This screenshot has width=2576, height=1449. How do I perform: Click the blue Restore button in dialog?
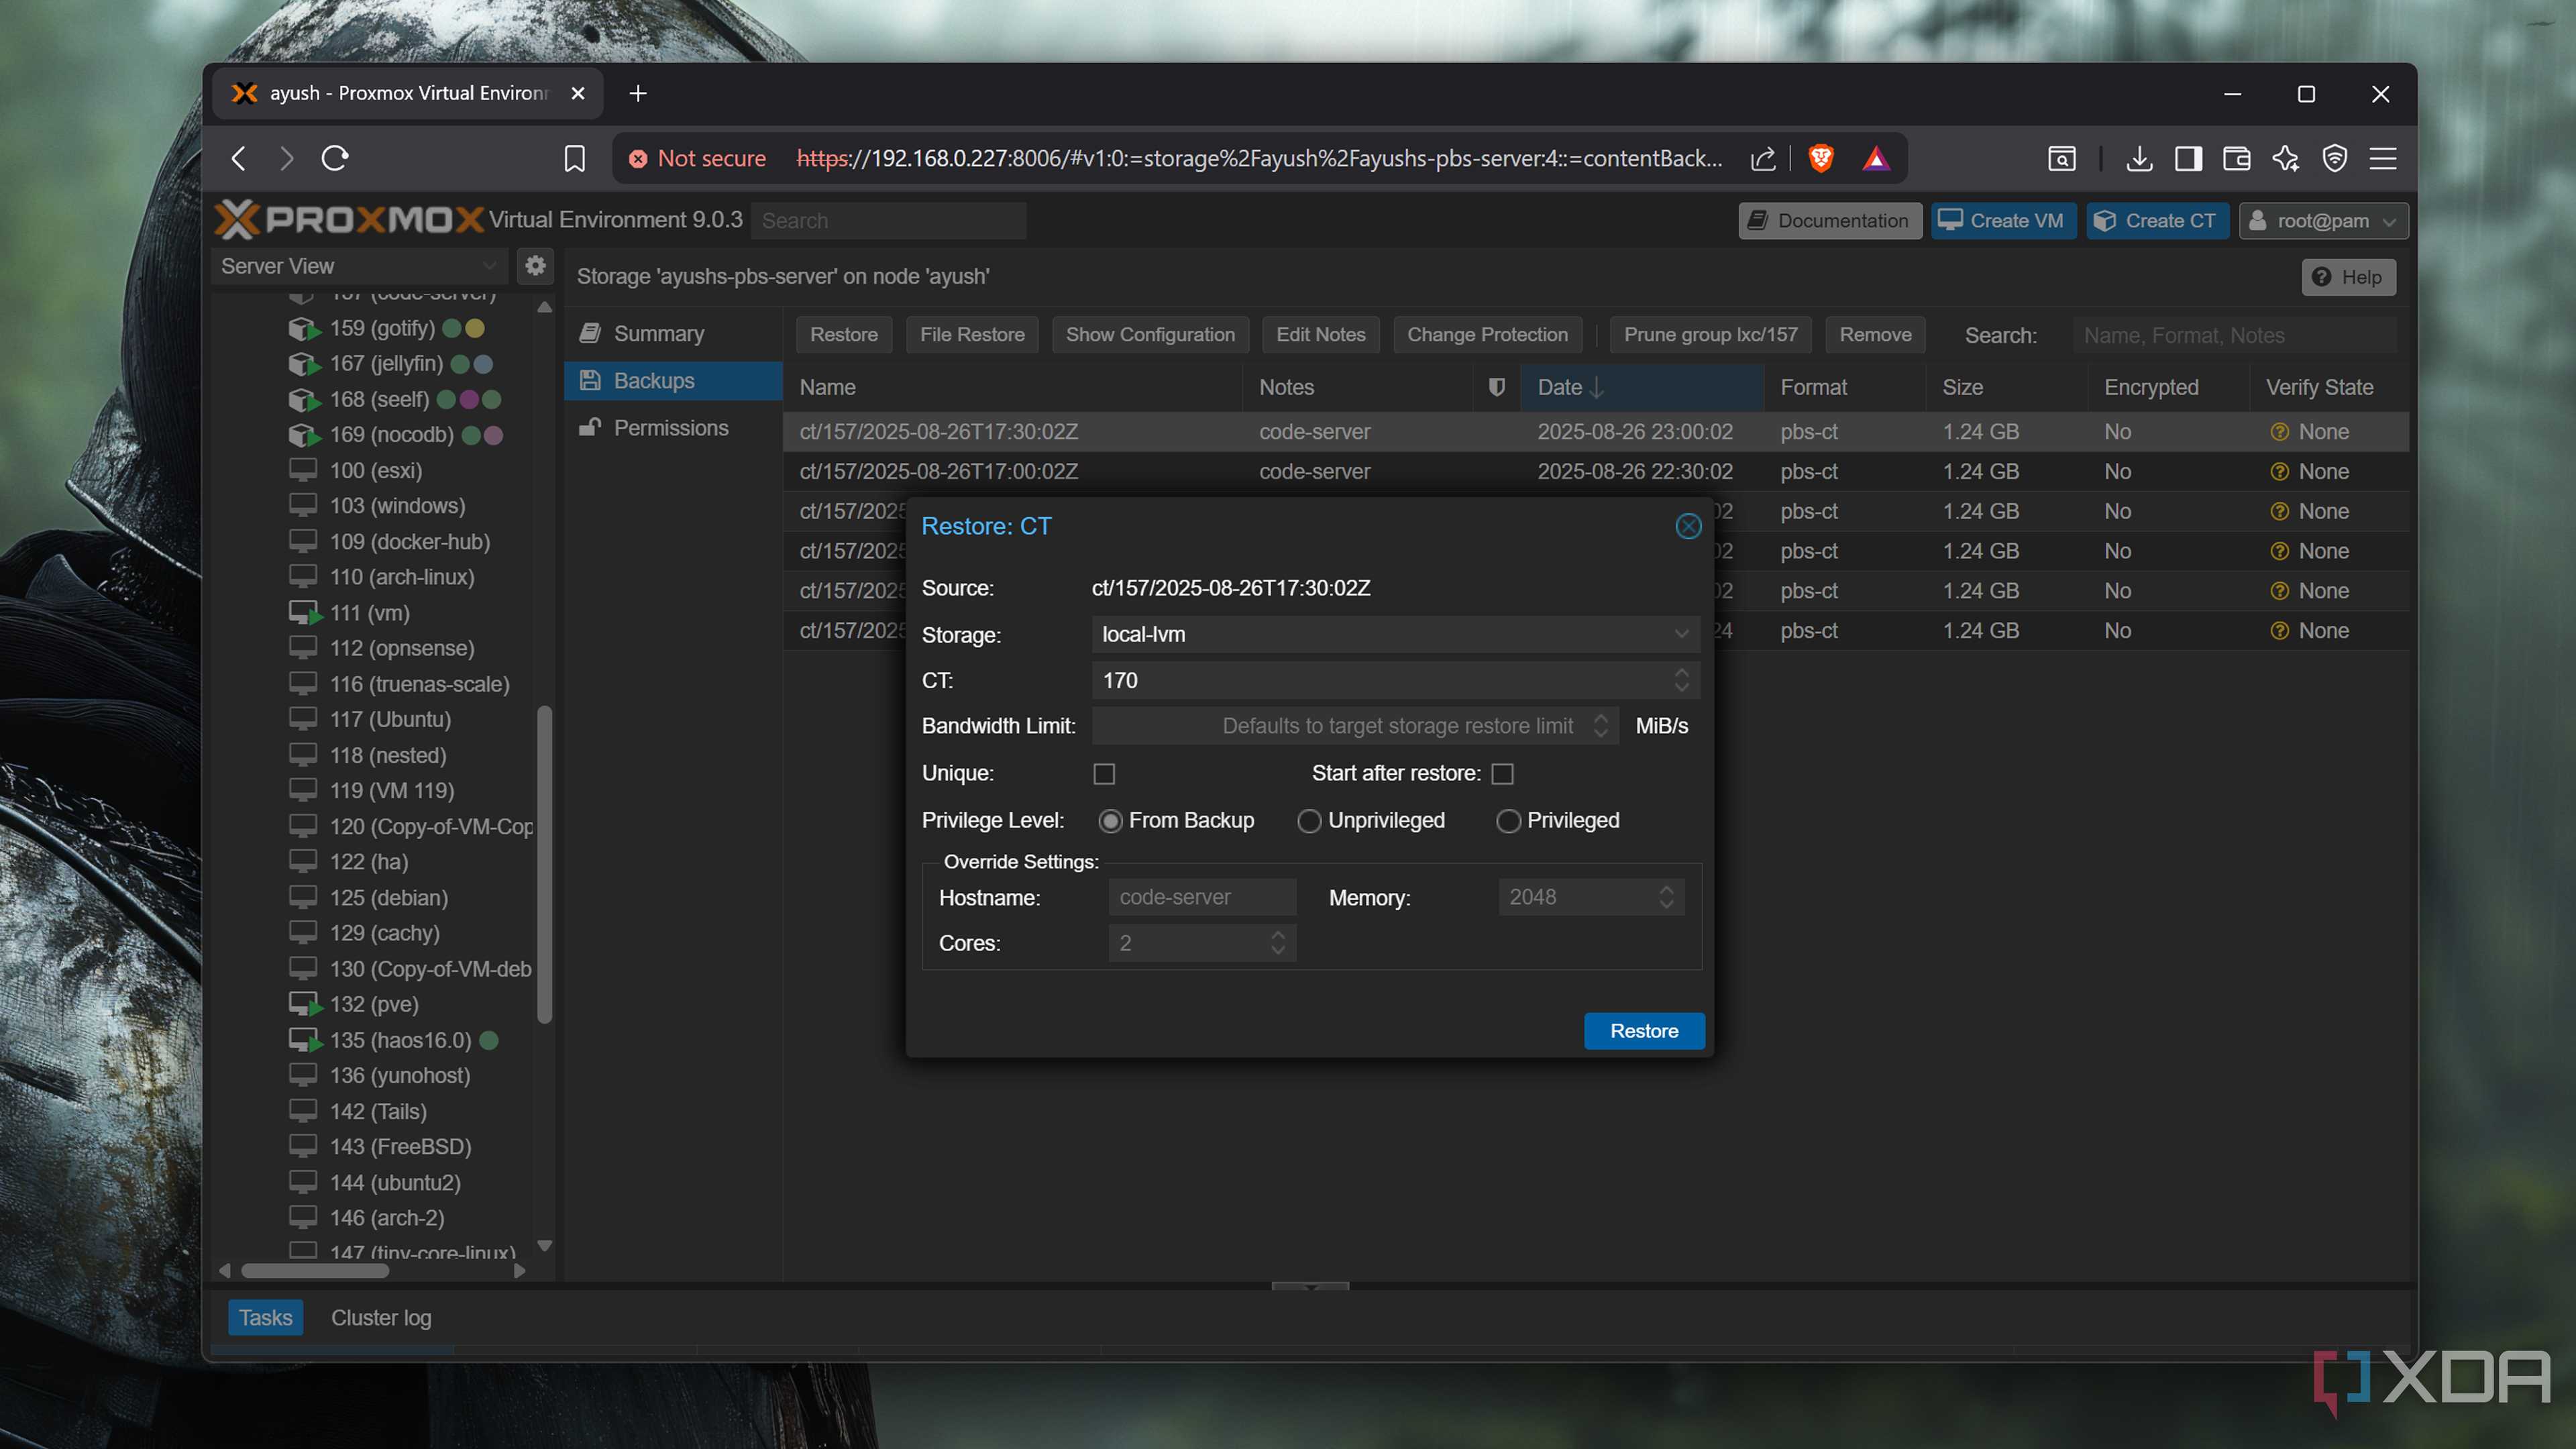point(1644,1031)
